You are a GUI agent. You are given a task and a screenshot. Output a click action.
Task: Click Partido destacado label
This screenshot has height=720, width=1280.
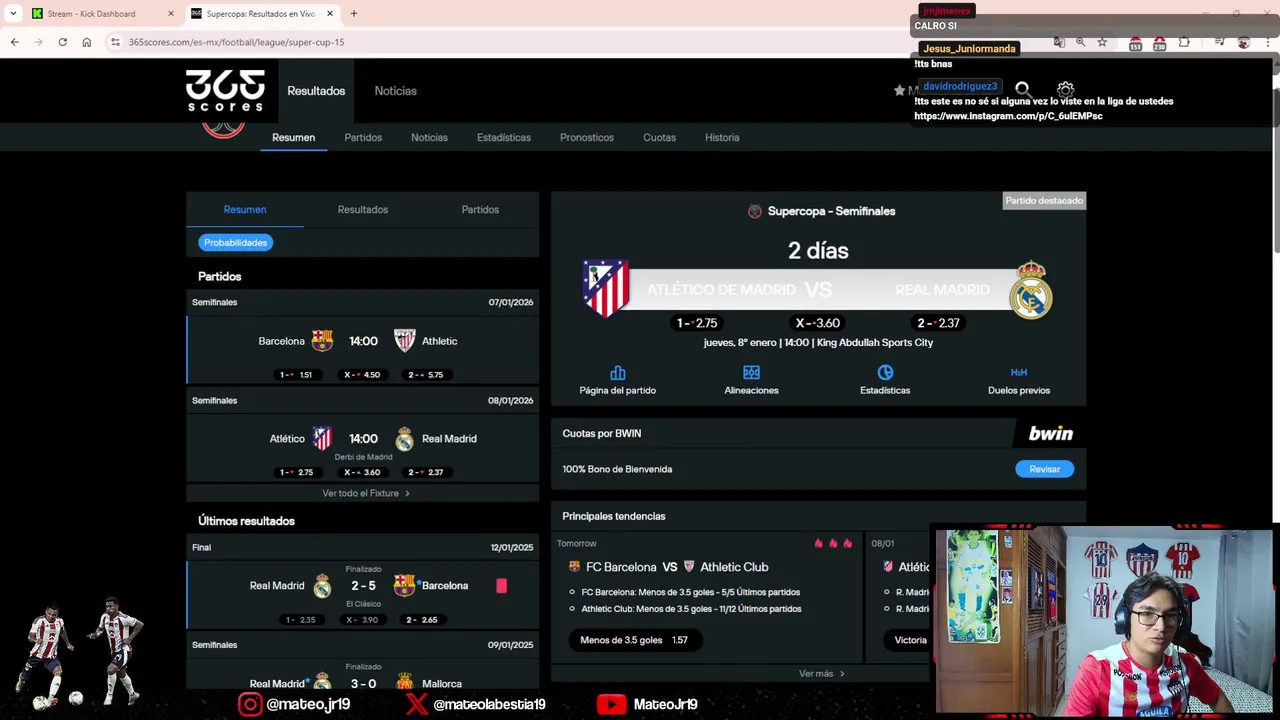tap(1044, 201)
